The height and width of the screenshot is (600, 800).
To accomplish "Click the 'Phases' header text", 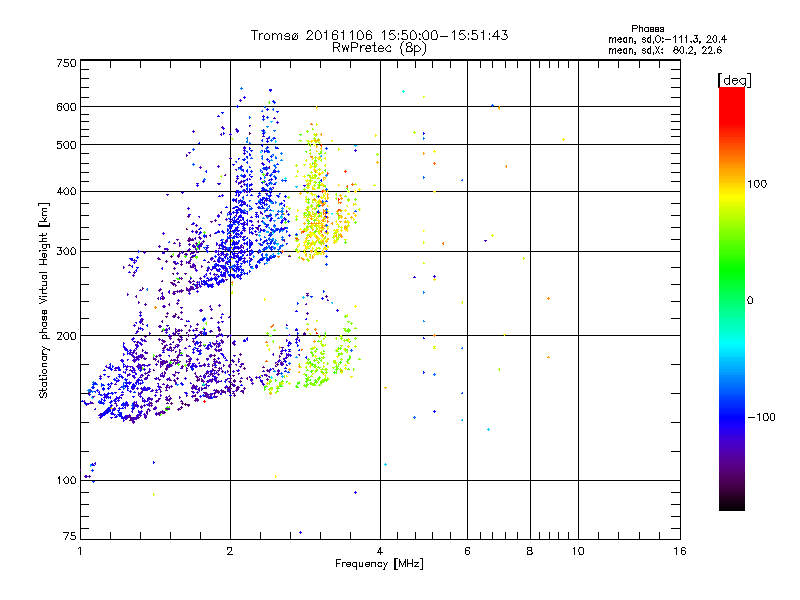I will (647, 29).
